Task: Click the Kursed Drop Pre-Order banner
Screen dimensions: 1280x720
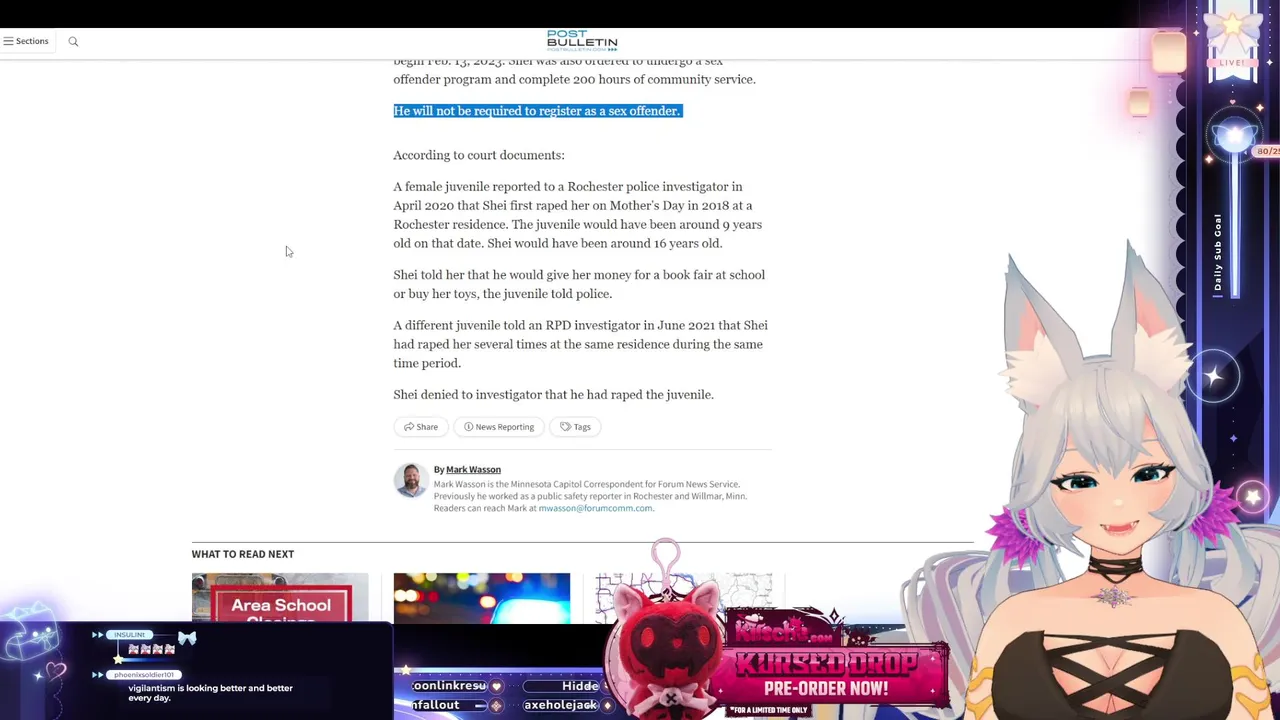Action: tap(835, 665)
